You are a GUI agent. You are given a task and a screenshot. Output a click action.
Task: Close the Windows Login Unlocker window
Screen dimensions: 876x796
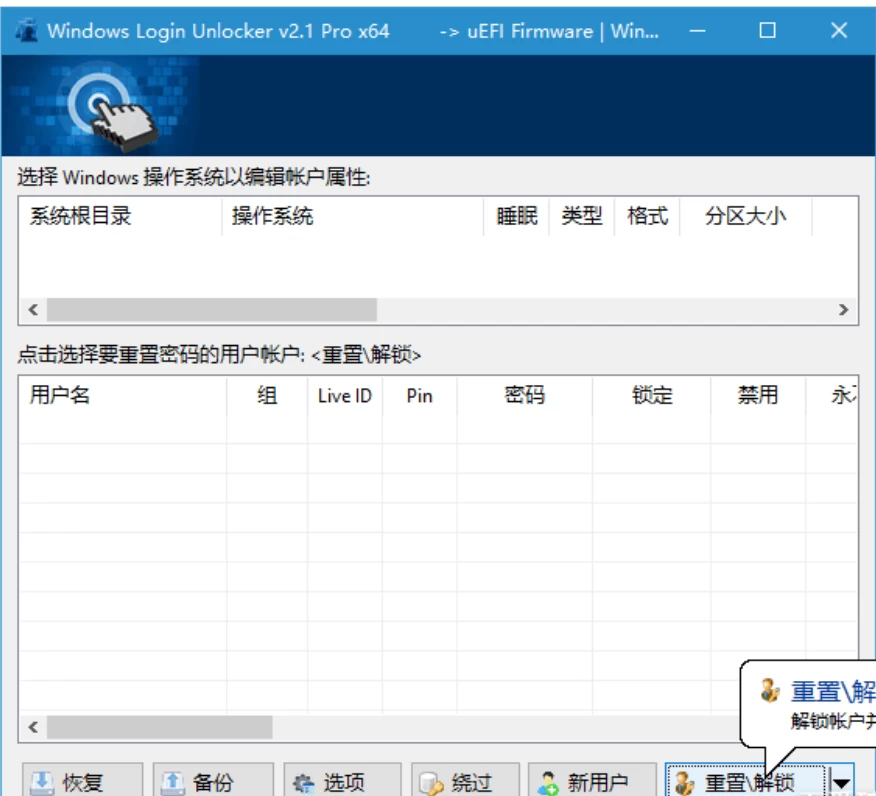(839, 31)
